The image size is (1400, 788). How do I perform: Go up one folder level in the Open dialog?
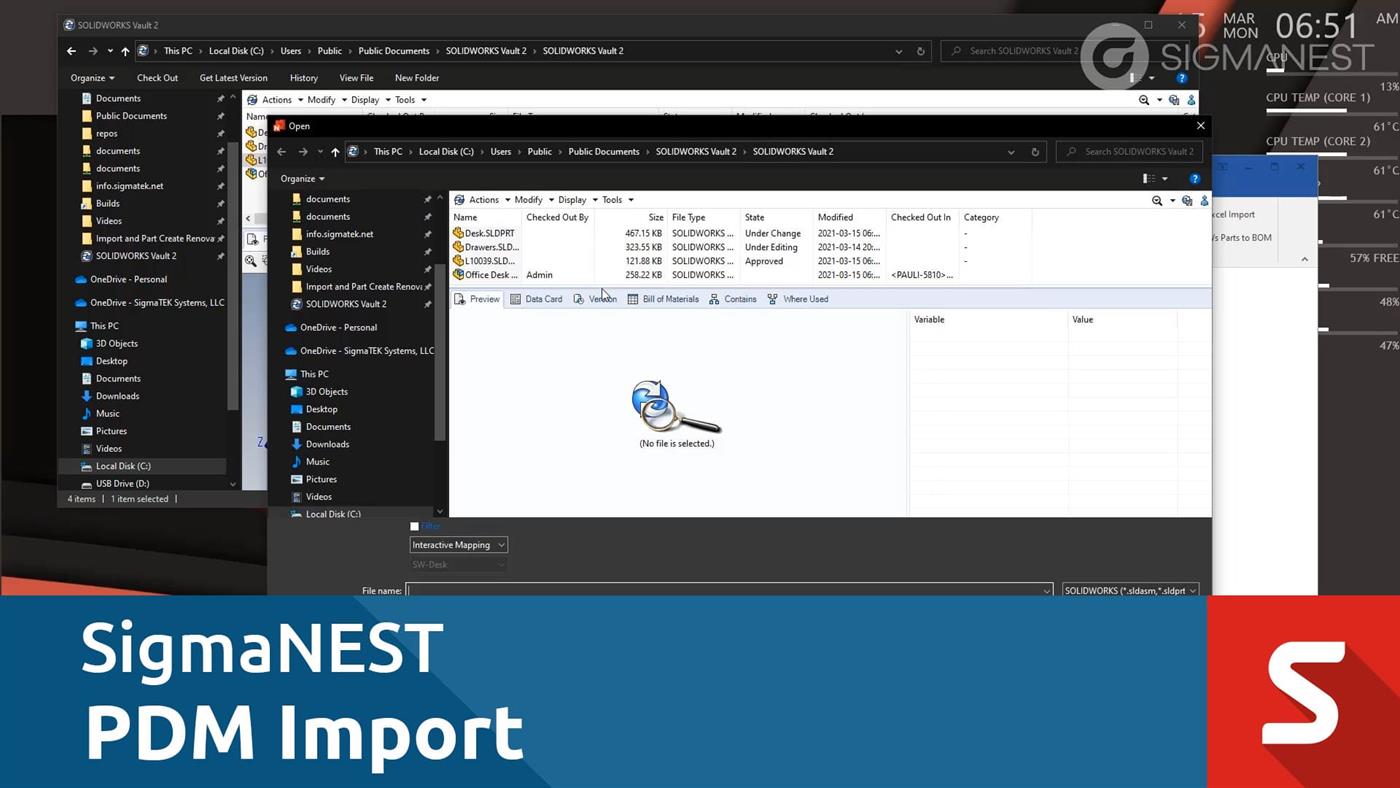point(335,152)
